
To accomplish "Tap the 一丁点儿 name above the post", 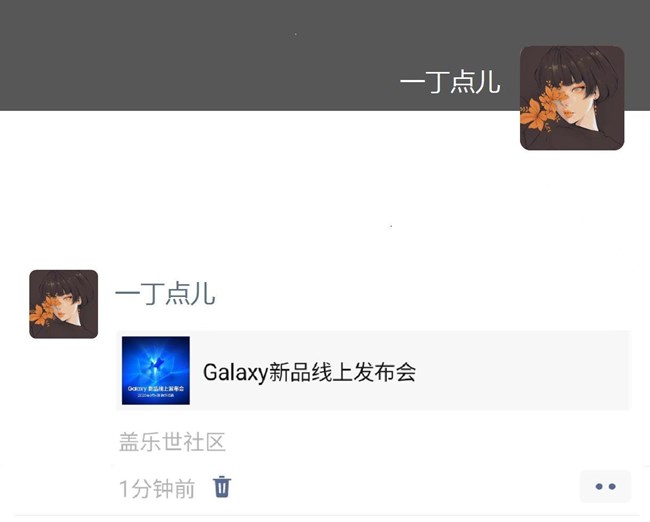I will 165,293.
